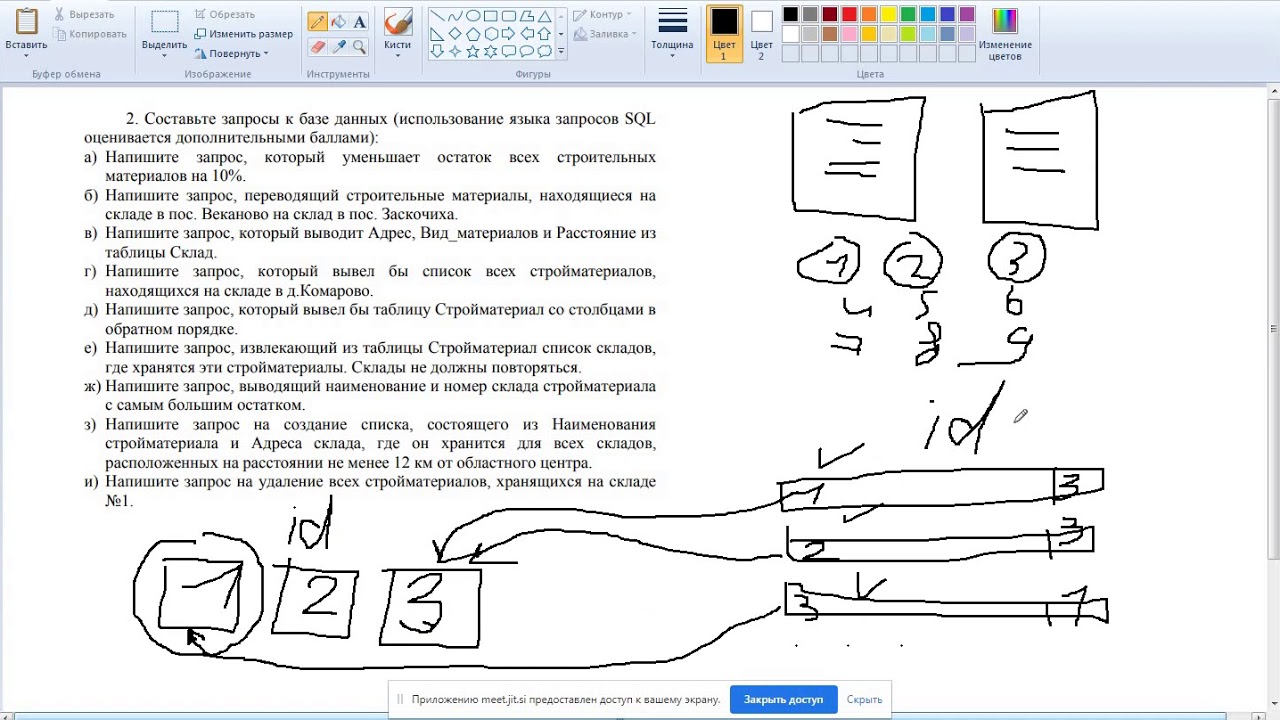1280x720 pixels.
Task: Open the Вставить dropdown arrow
Action: [26, 56]
